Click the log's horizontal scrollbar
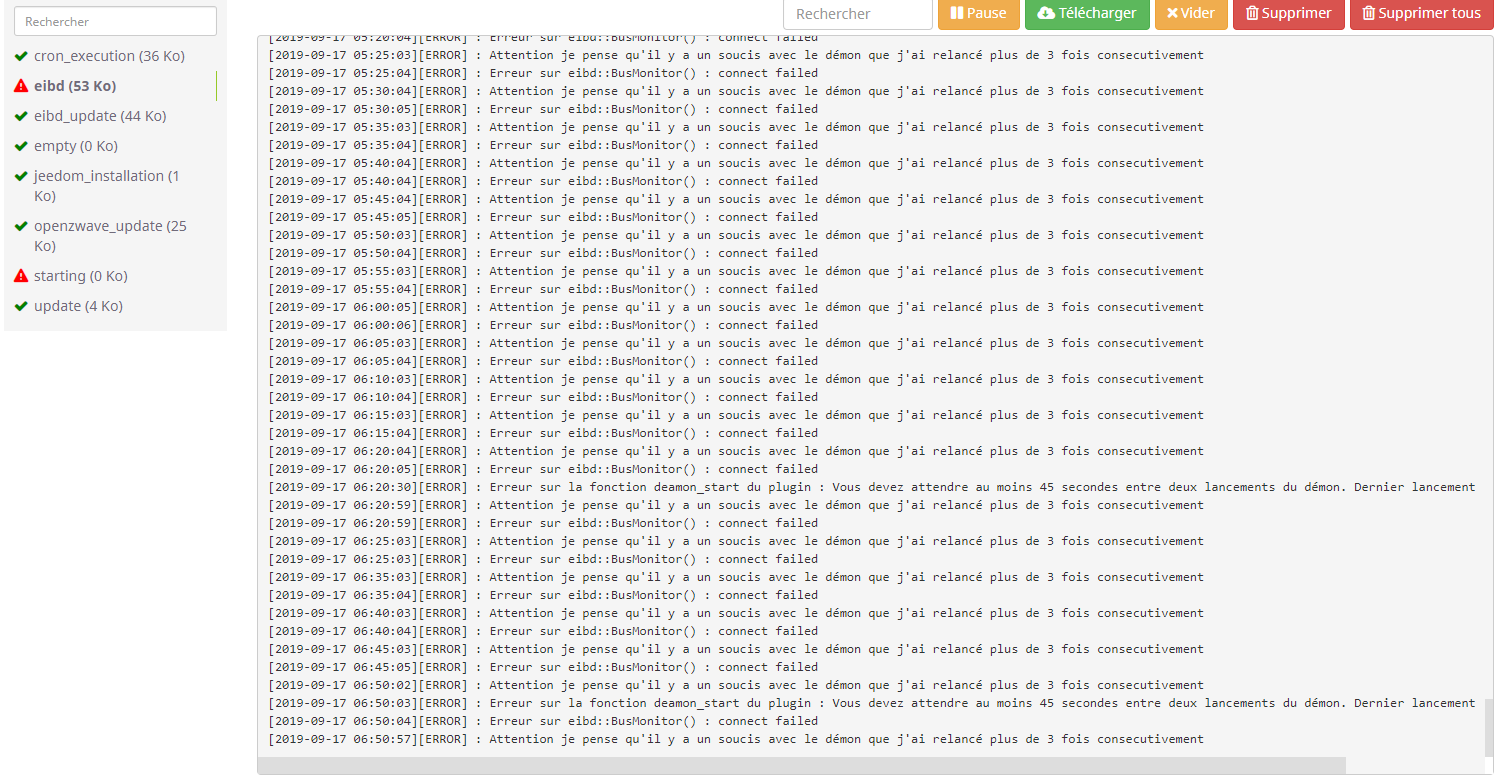Image resolution: width=1506 pixels, height=780 pixels. pos(802,766)
